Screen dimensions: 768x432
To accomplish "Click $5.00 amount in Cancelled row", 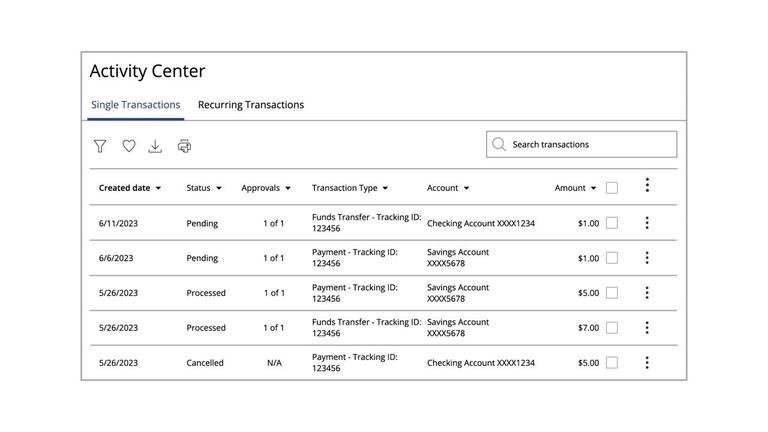I will coord(588,363).
